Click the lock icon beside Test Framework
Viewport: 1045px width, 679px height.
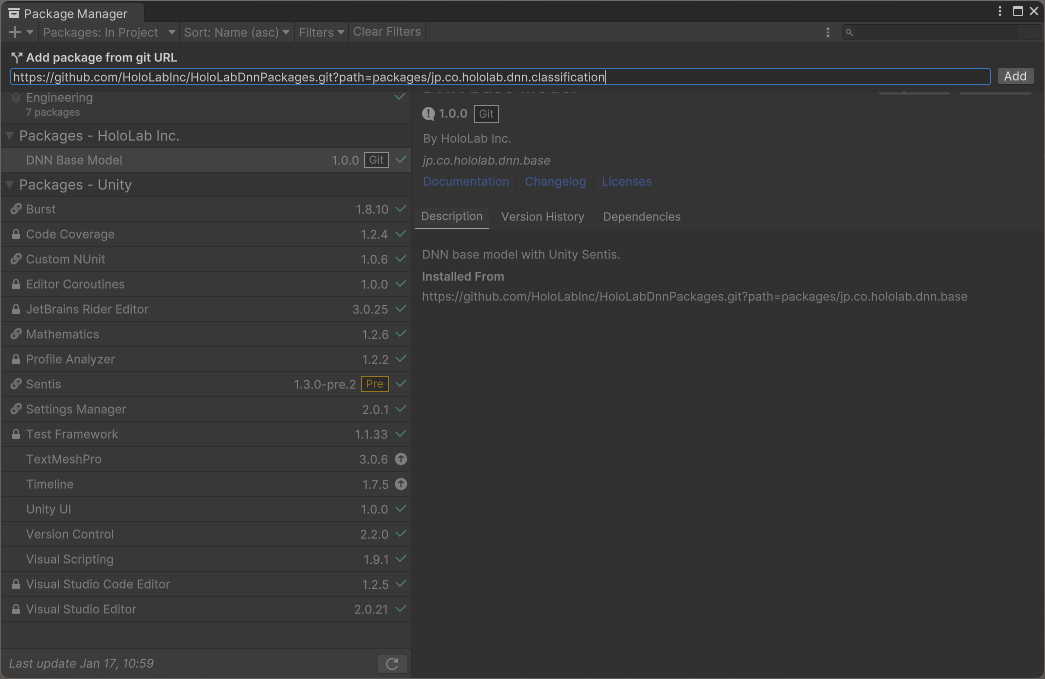click(x=16, y=434)
